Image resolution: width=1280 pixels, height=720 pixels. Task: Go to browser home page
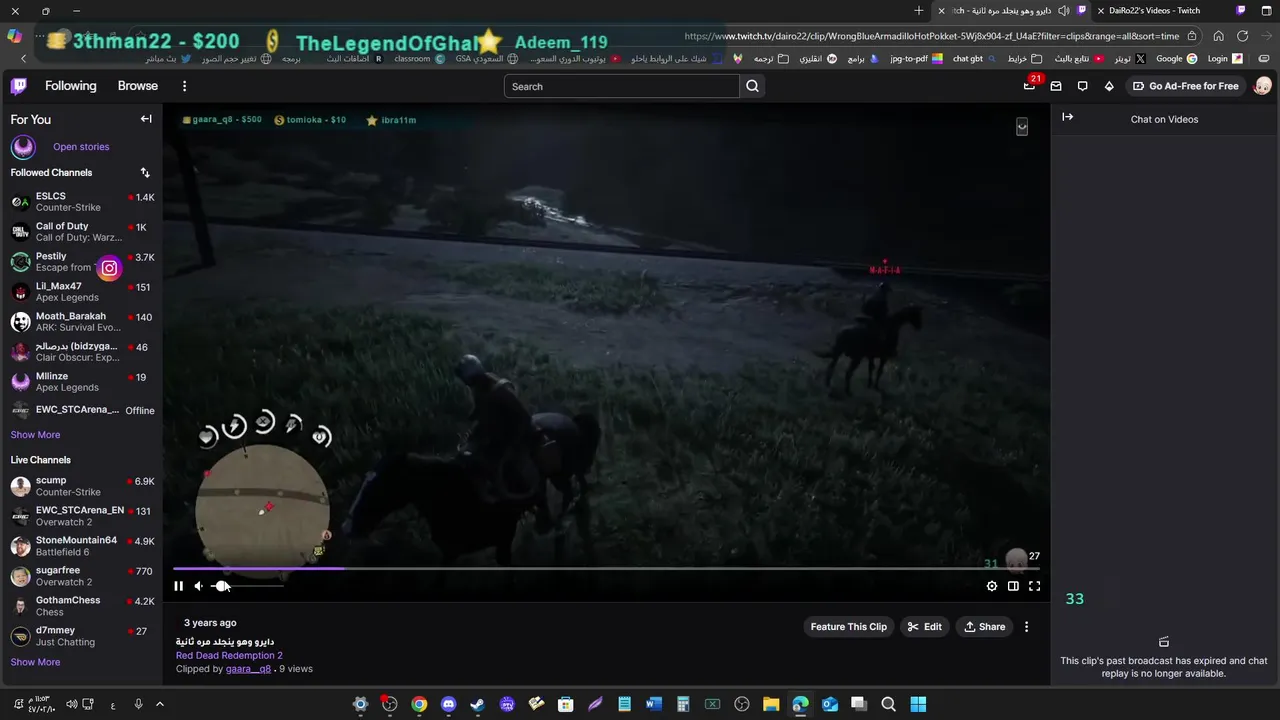1218,36
